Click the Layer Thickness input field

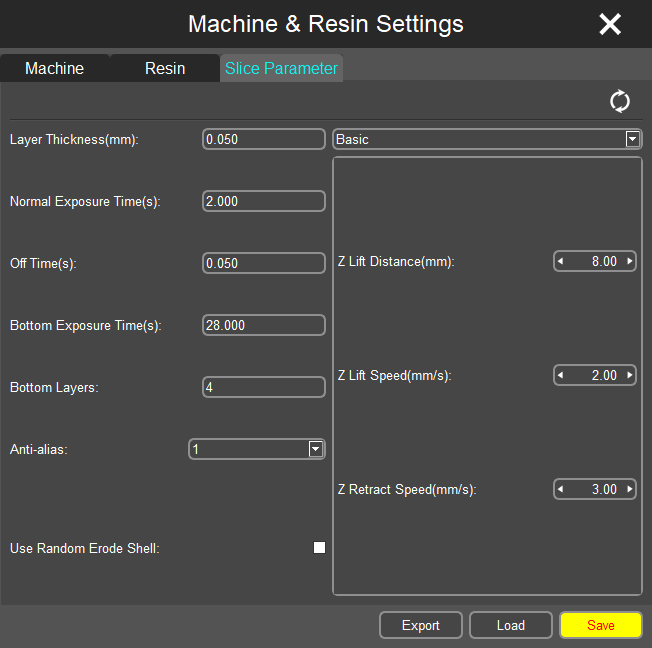[x=264, y=139]
